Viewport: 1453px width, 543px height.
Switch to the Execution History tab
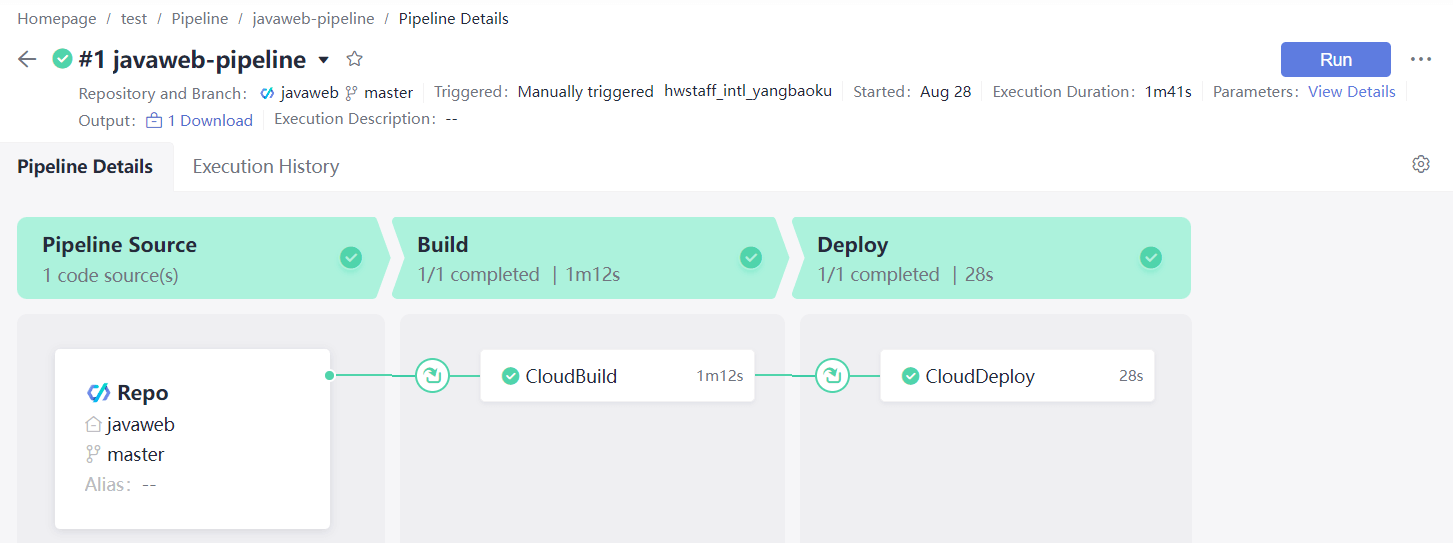(x=266, y=167)
